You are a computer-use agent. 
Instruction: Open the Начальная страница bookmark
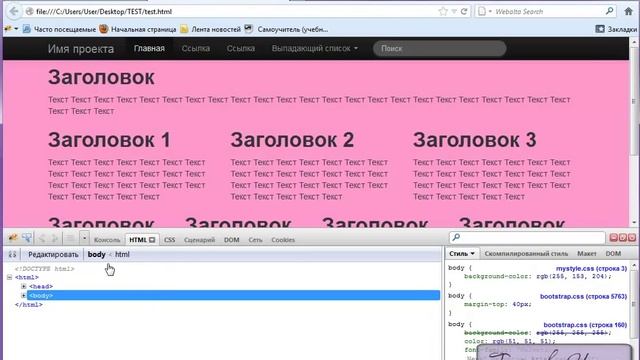click(138, 29)
